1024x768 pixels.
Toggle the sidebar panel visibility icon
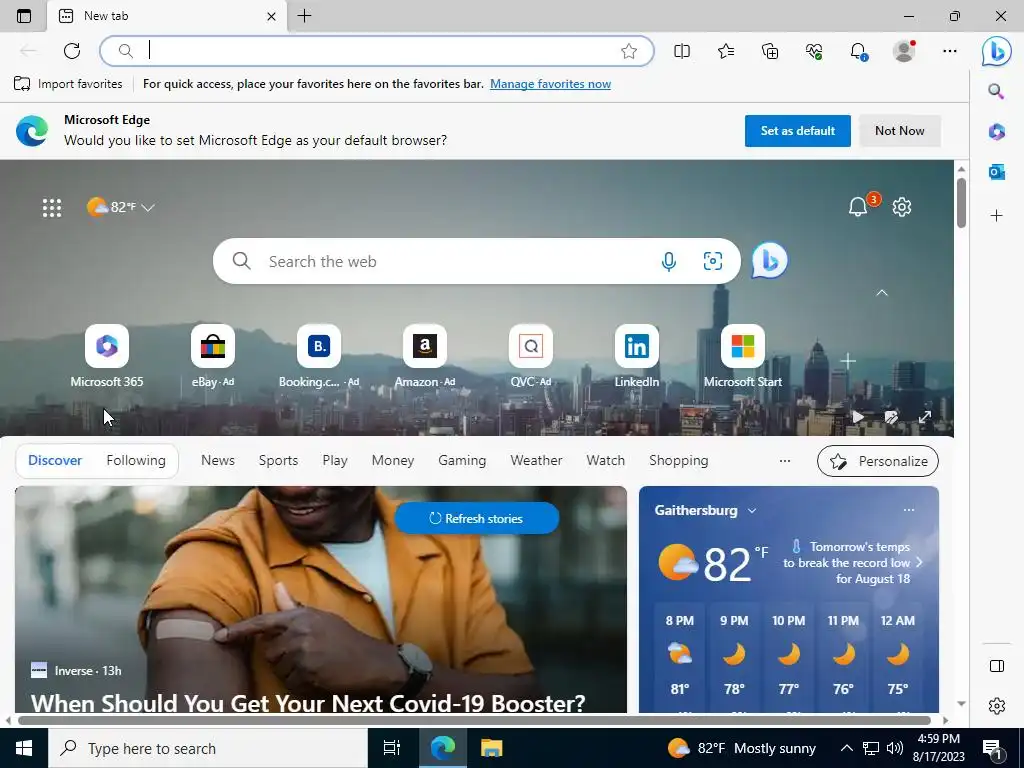point(997,666)
